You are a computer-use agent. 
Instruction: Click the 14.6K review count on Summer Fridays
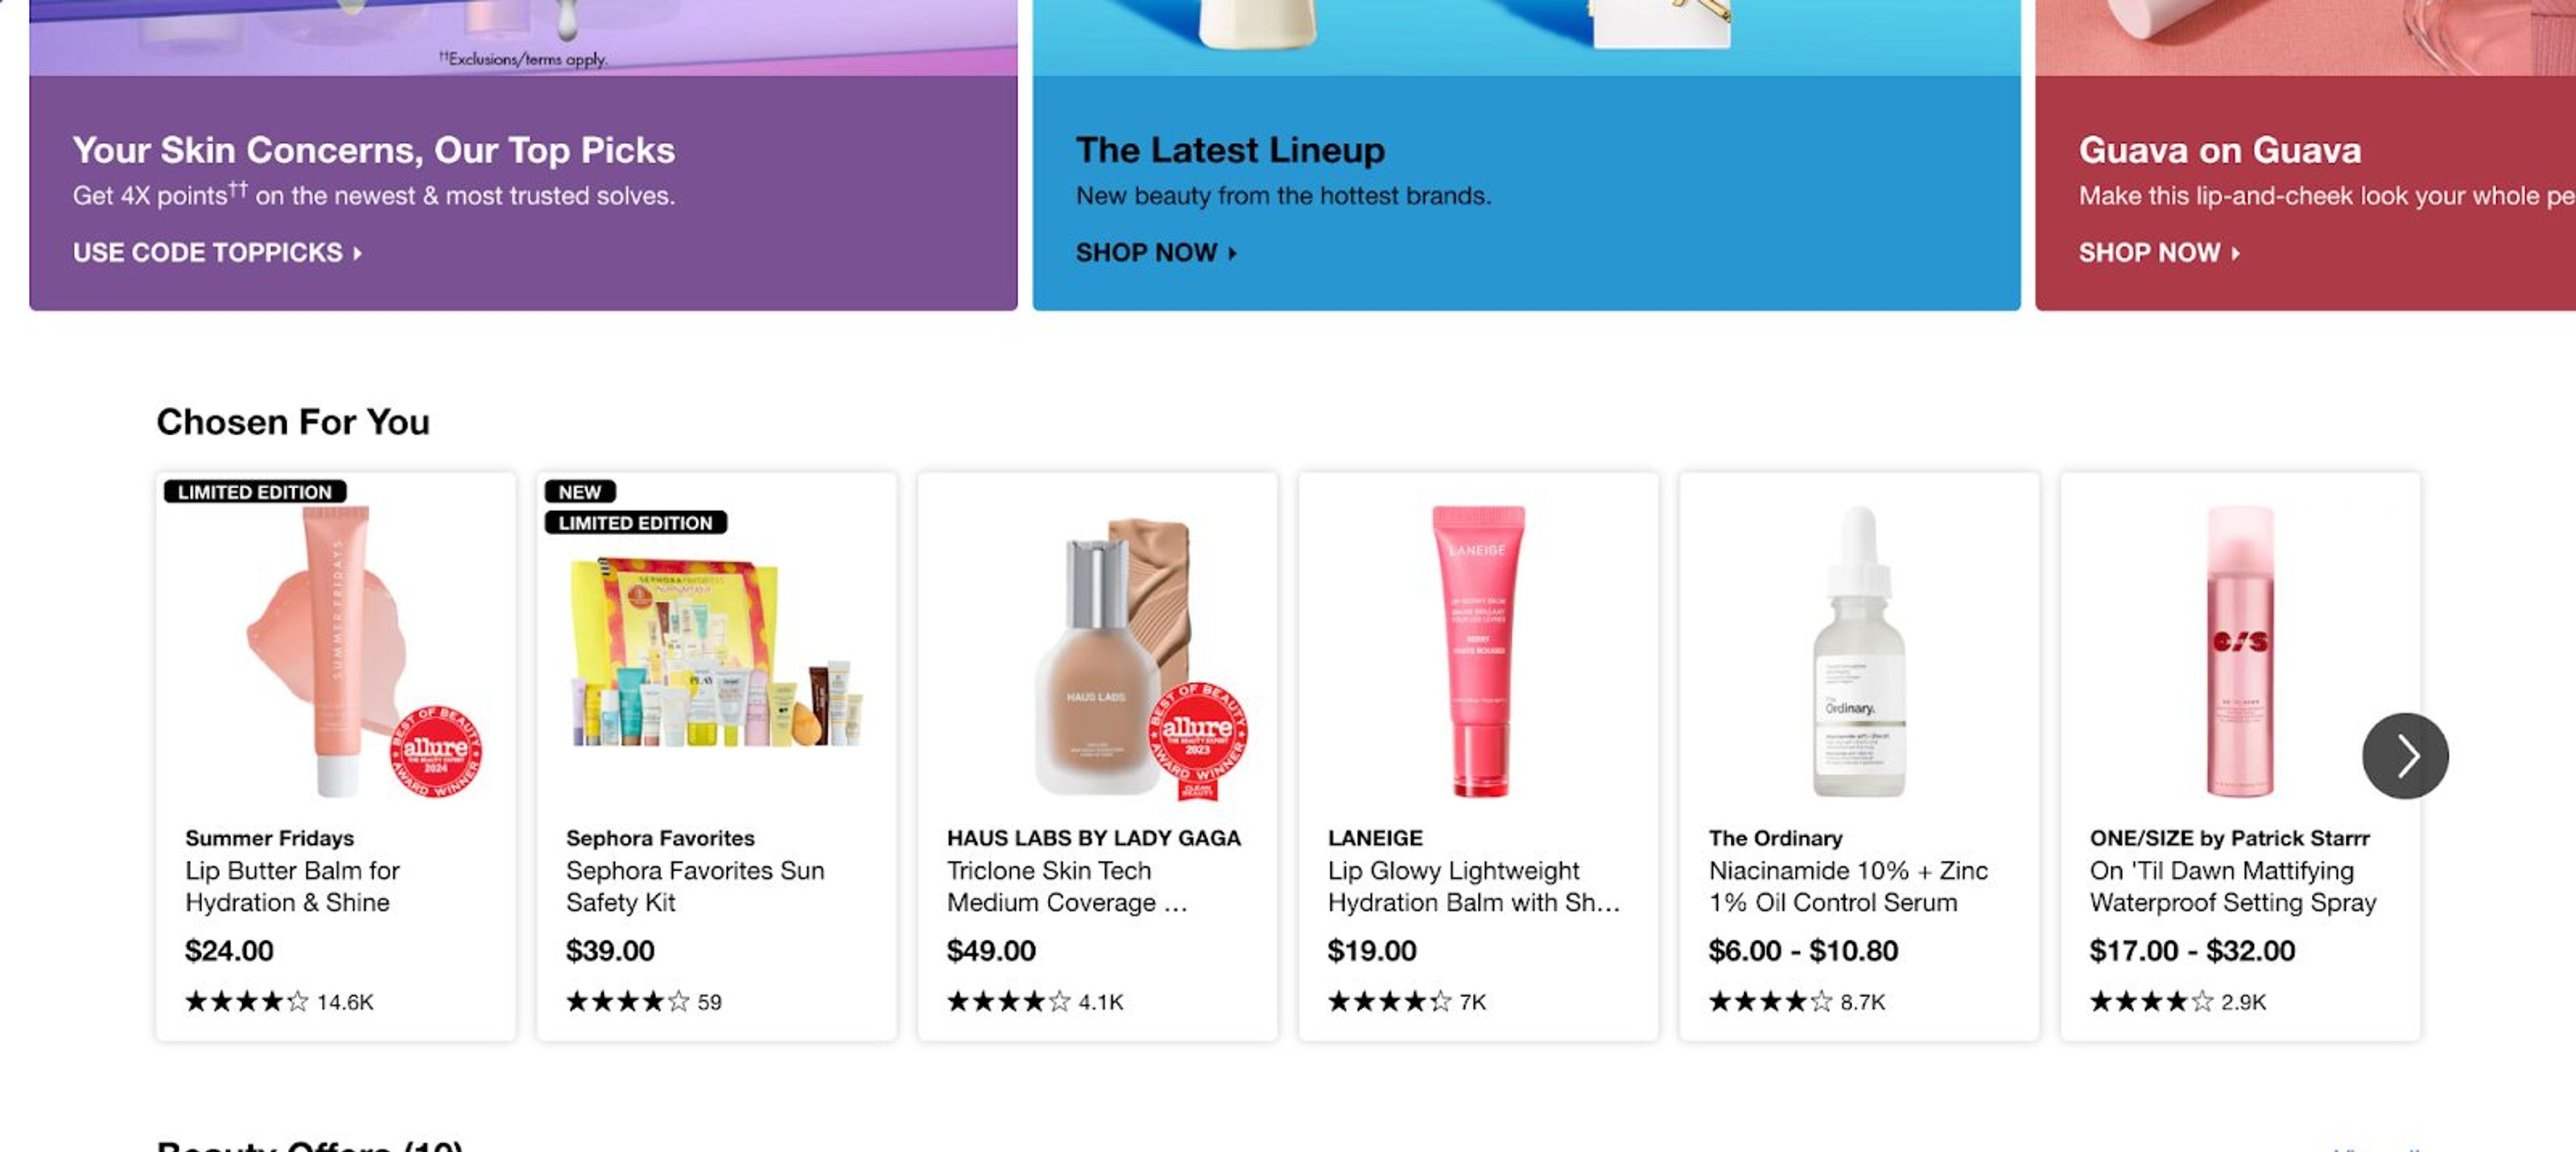click(x=343, y=1000)
